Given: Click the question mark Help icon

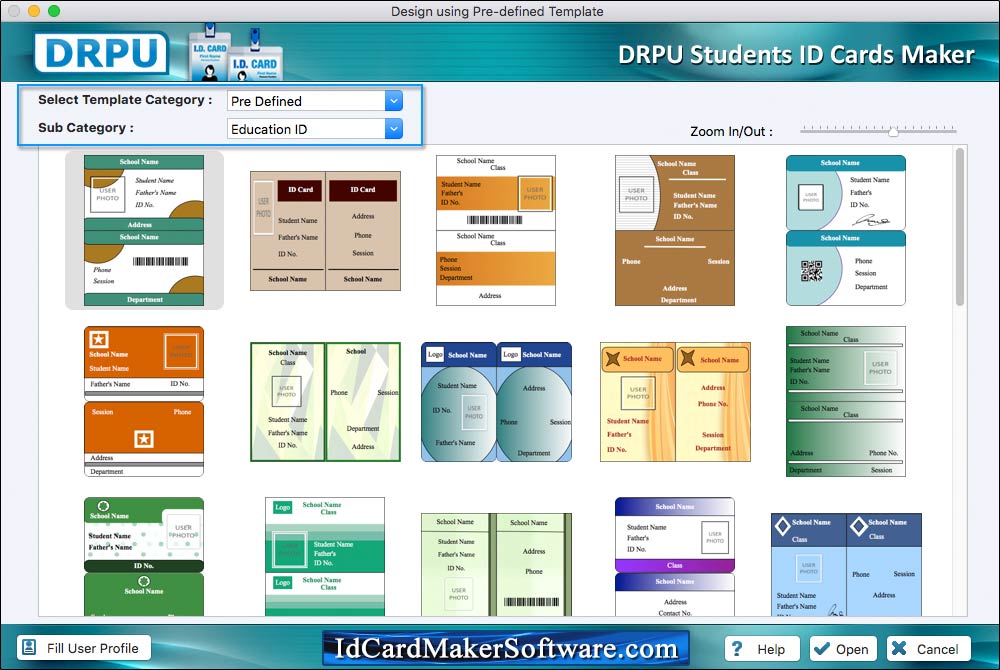Looking at the screenshot, I should [x=737, y=648].
